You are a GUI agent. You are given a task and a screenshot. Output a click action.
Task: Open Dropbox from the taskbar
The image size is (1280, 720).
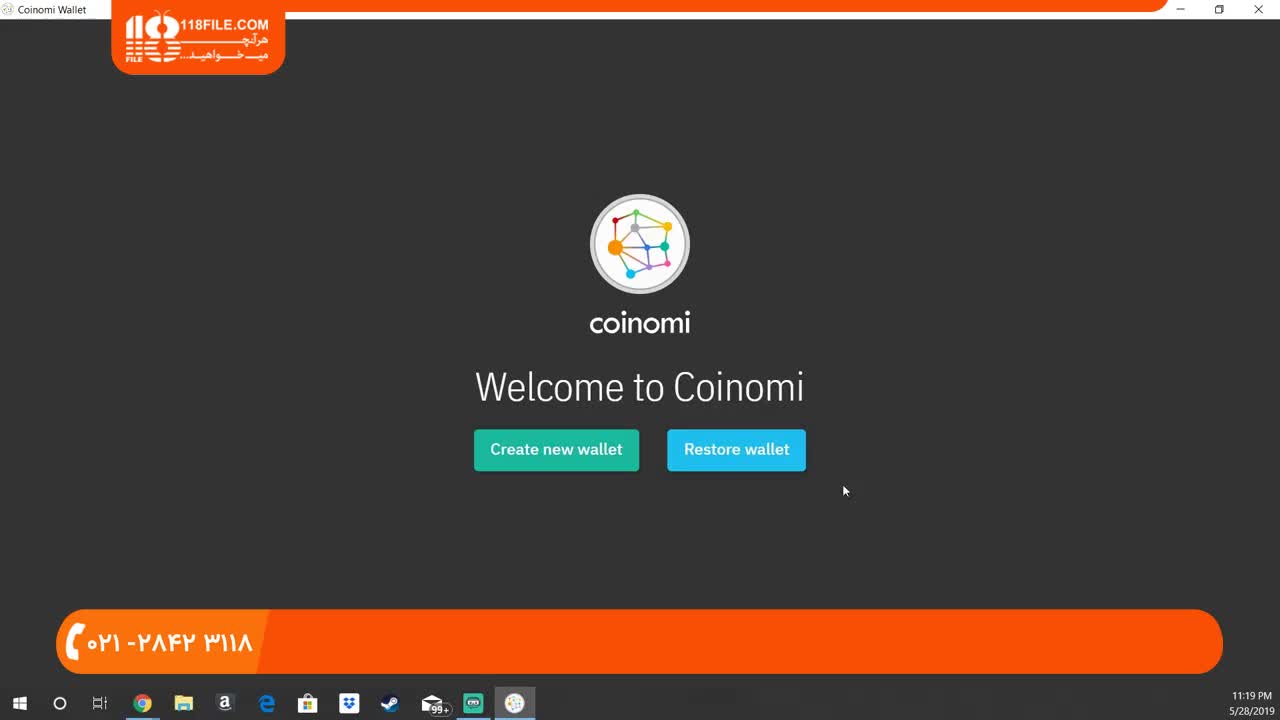(349, 703)
